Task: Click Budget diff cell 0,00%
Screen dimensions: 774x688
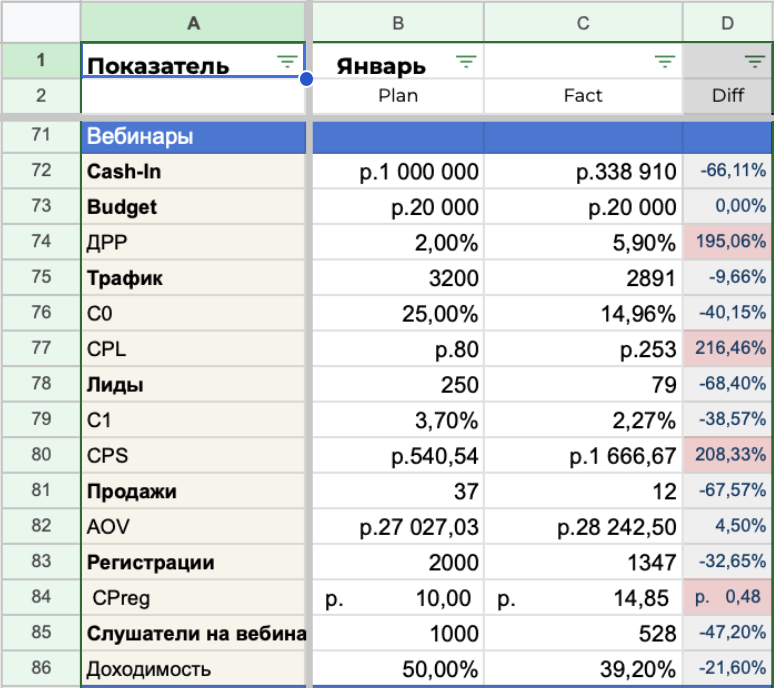Action: tap(728, 207)
